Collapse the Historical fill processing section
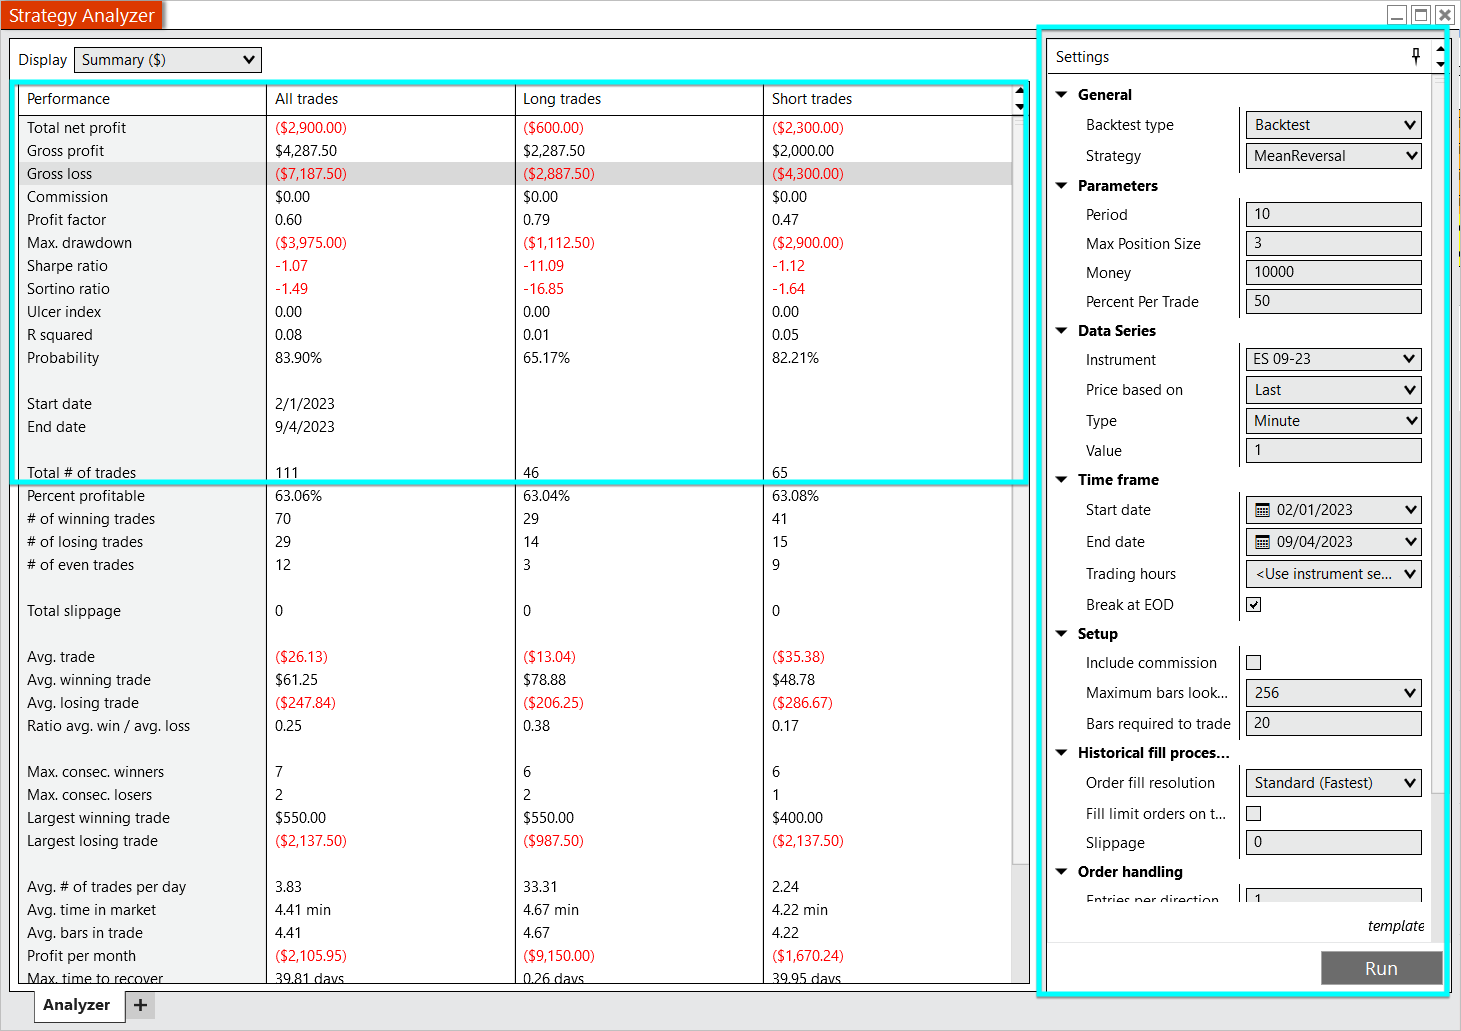Image resolution: width=1461 pixels, height=1031 pixels. [1062, 753]
